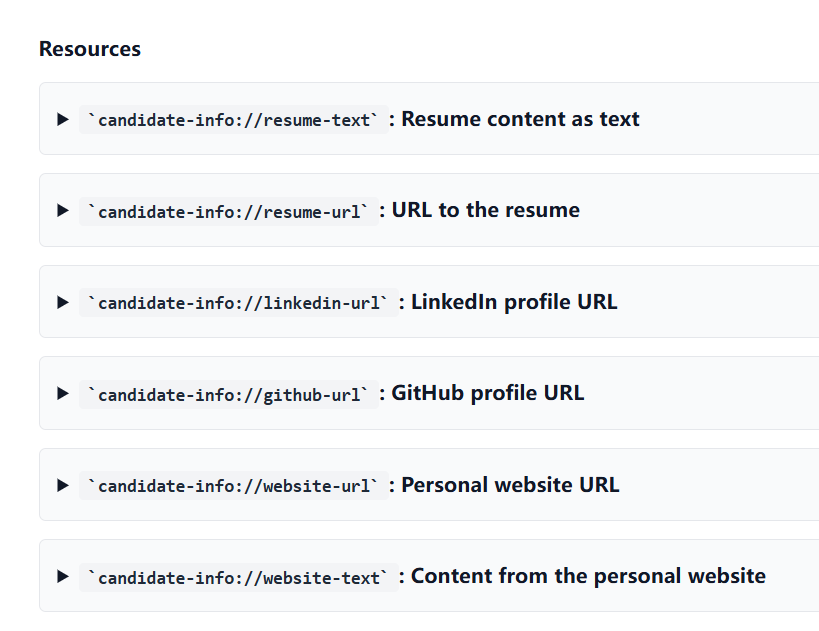The height and width of the screenshot is (631, 819).
Task: Click the 'Personal website URL' label
Action: click(x=511, y=484)
